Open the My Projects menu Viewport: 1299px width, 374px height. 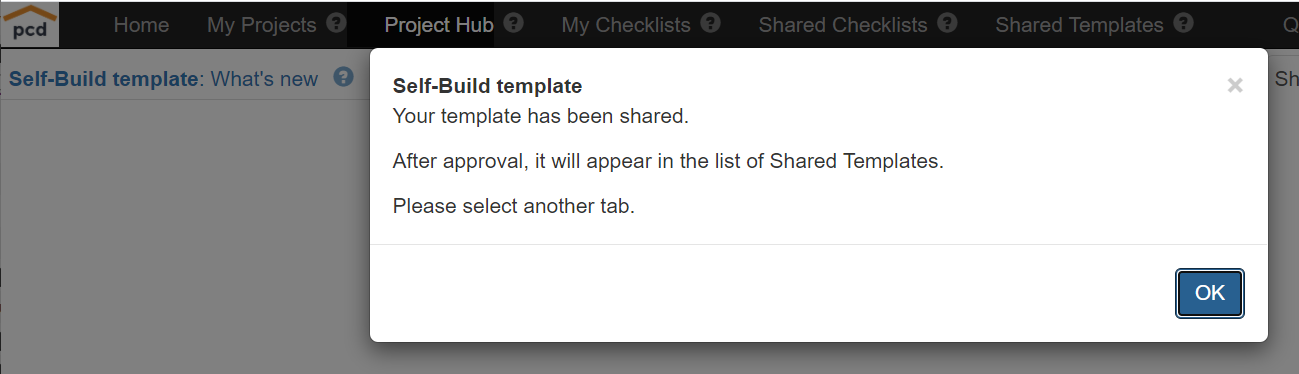coord(261,25)
